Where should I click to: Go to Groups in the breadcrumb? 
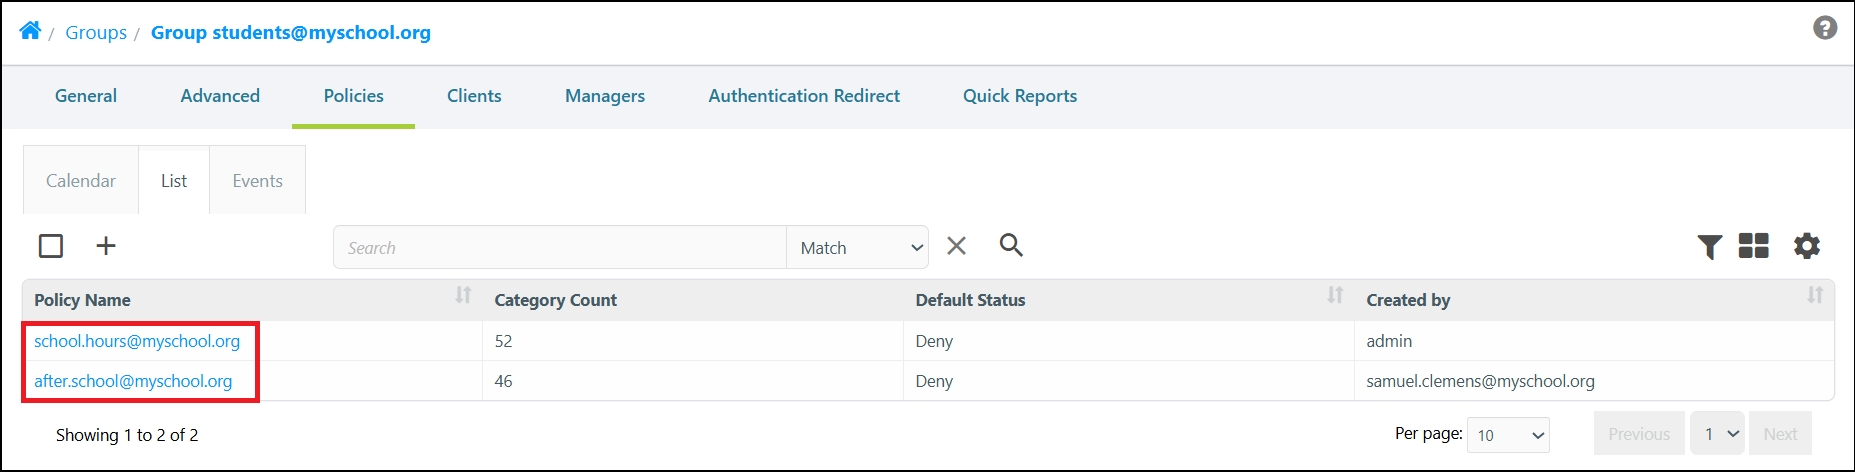click(x=96, y=32)
